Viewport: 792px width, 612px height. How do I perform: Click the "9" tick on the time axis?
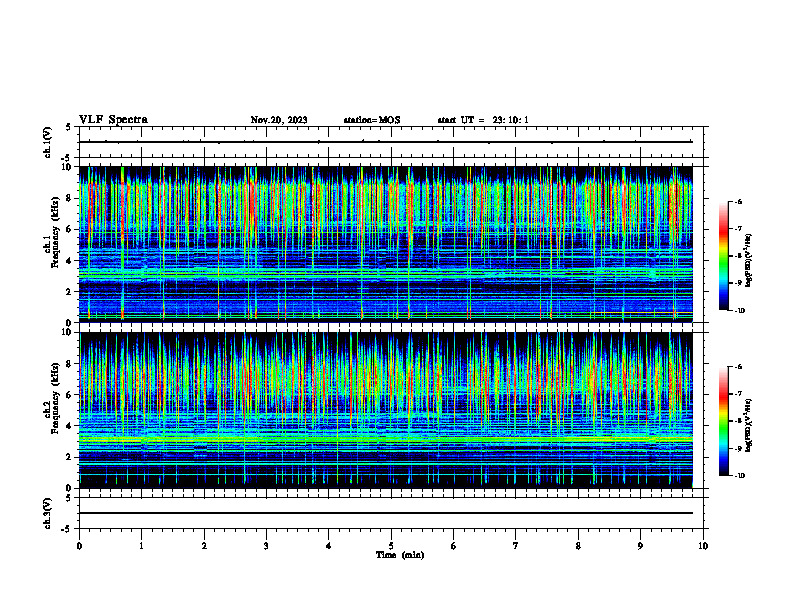[x=640, y=546]
